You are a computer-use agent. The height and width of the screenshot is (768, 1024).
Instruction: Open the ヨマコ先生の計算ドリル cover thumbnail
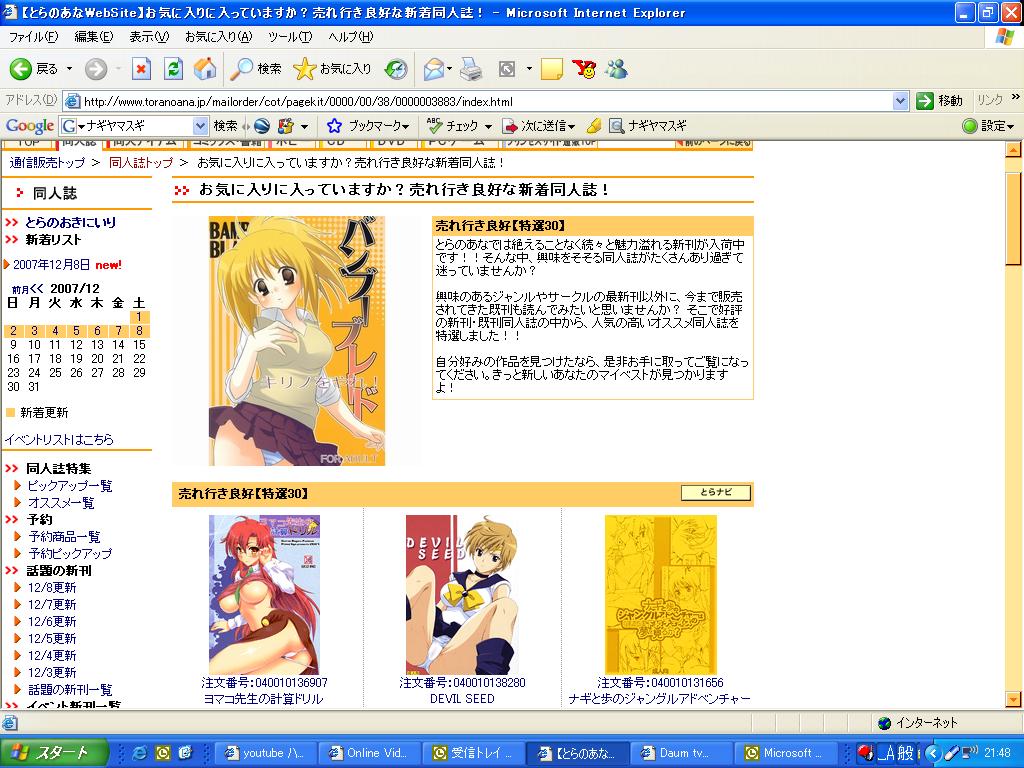pos(264,594)
